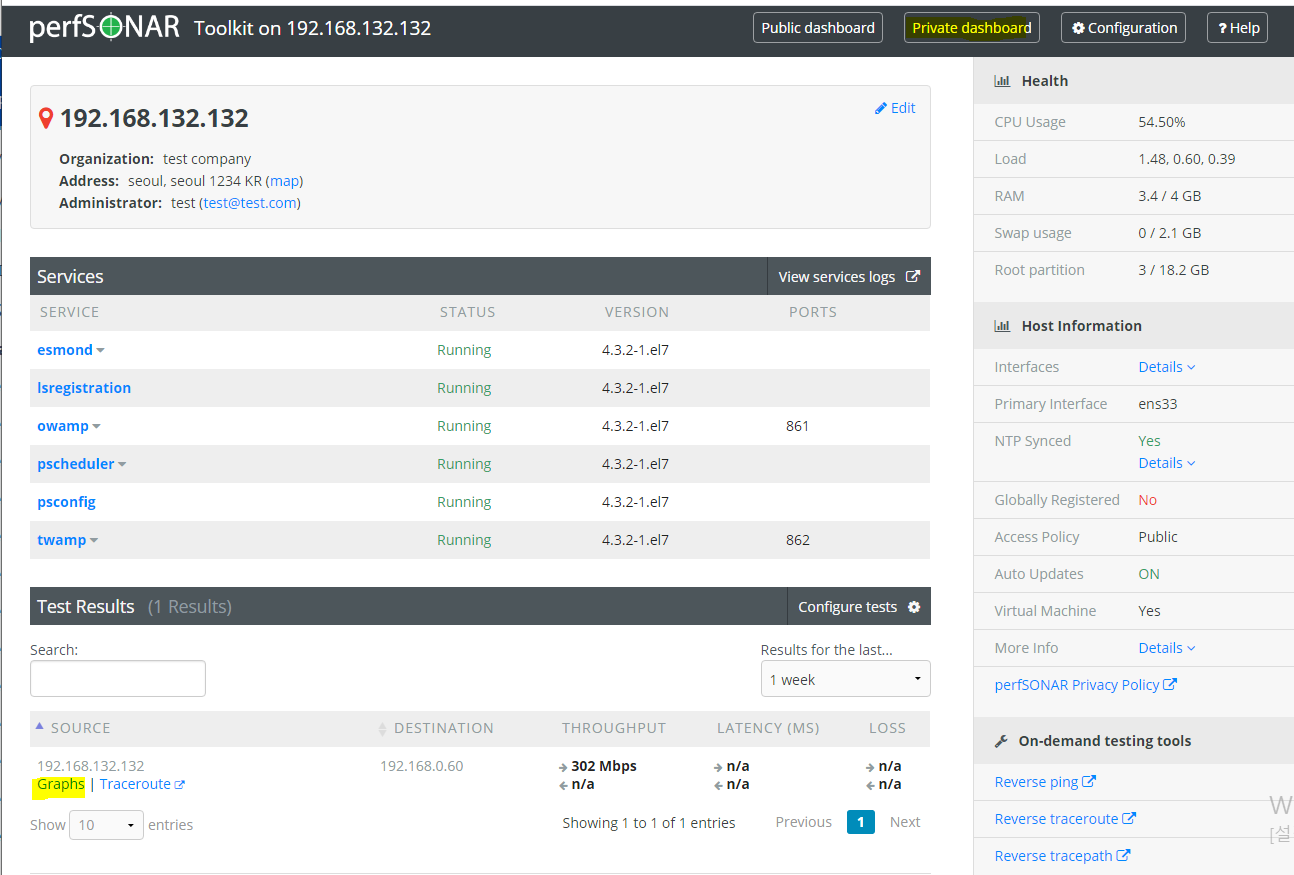Click the Previous pagination button
Image resolution: width=1294 pixels, height=875 pixels.
pos(803,822)
